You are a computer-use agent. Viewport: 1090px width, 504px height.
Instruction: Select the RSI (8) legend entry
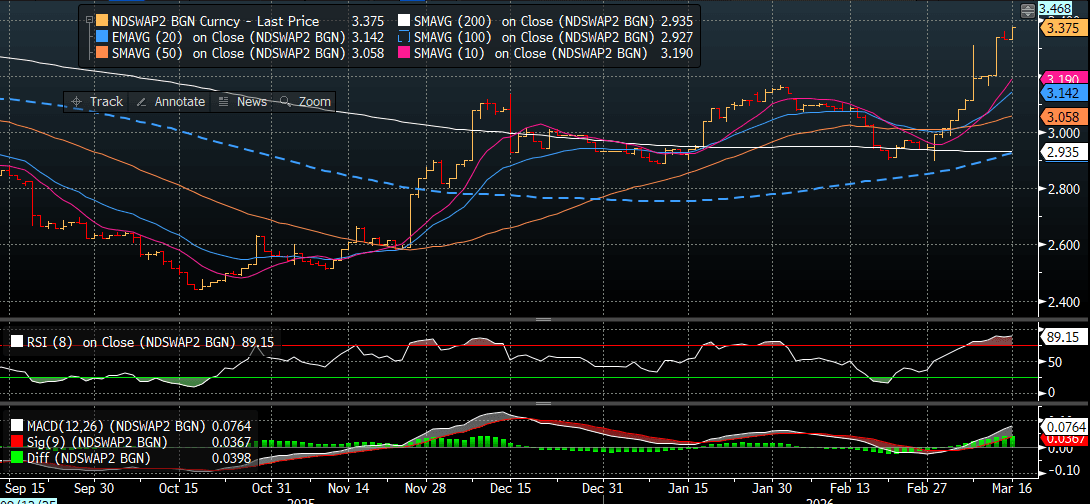coord(140,342)
